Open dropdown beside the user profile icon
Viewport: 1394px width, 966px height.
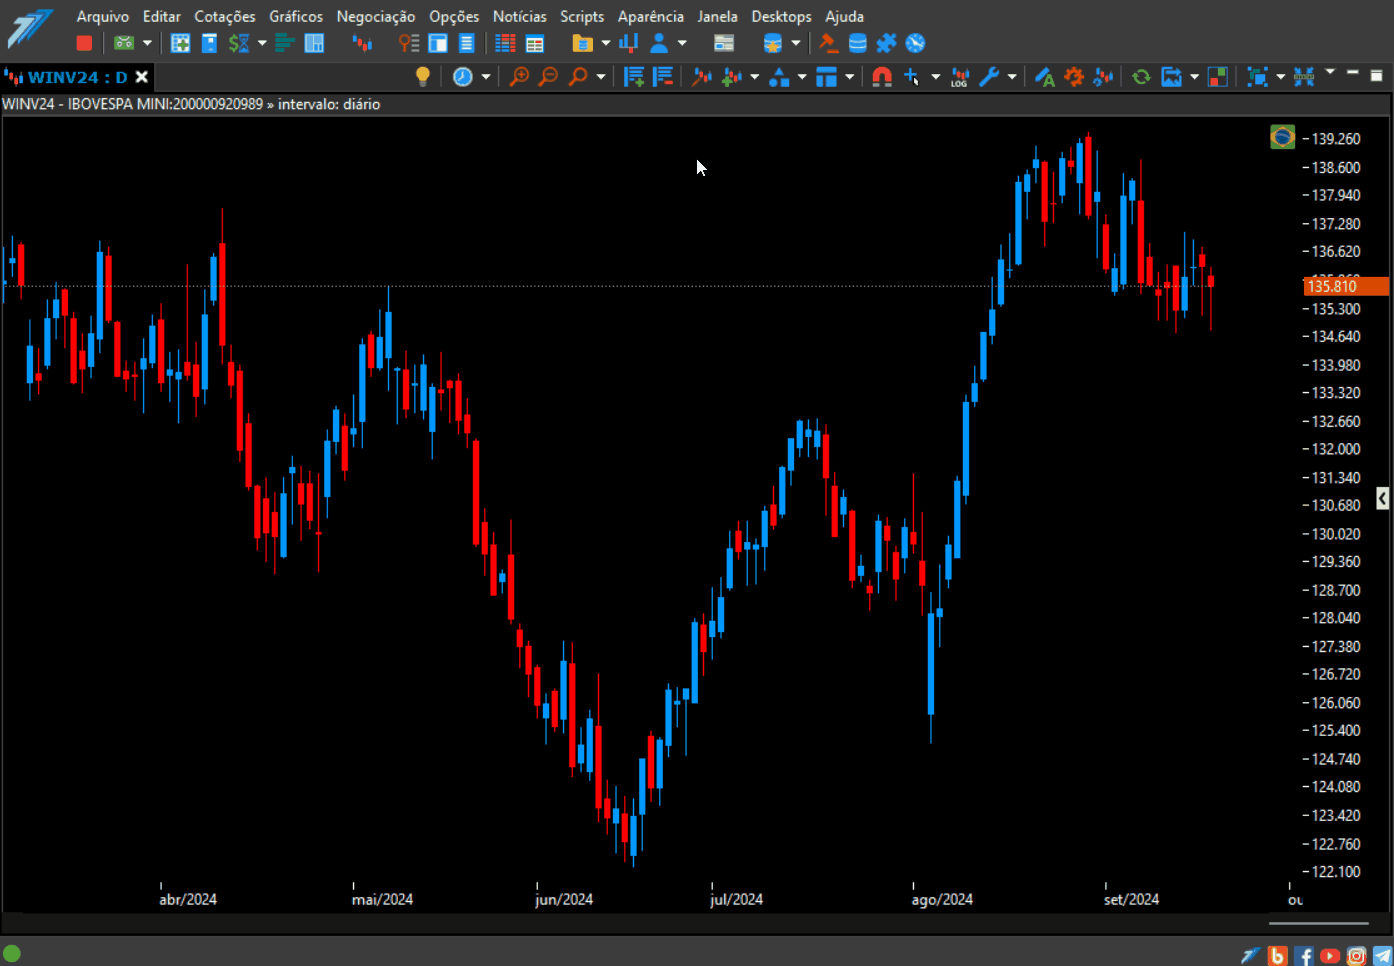point(682,43)
